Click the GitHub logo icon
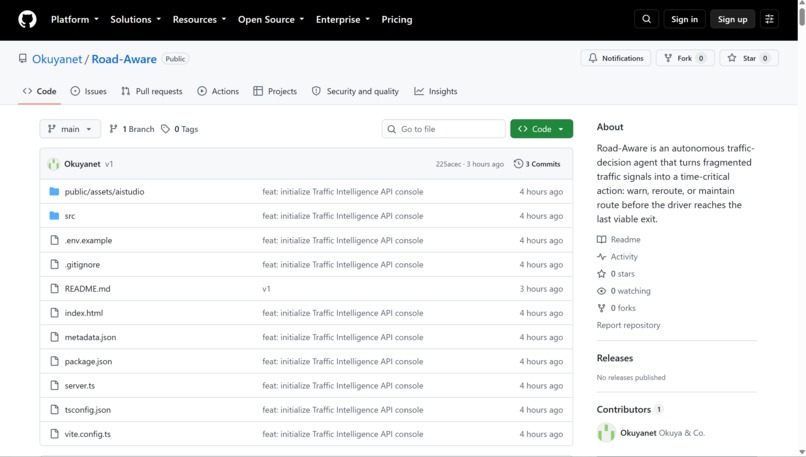Image resolution: width=806 pixels, height=457 pixels. pos(27,20)
